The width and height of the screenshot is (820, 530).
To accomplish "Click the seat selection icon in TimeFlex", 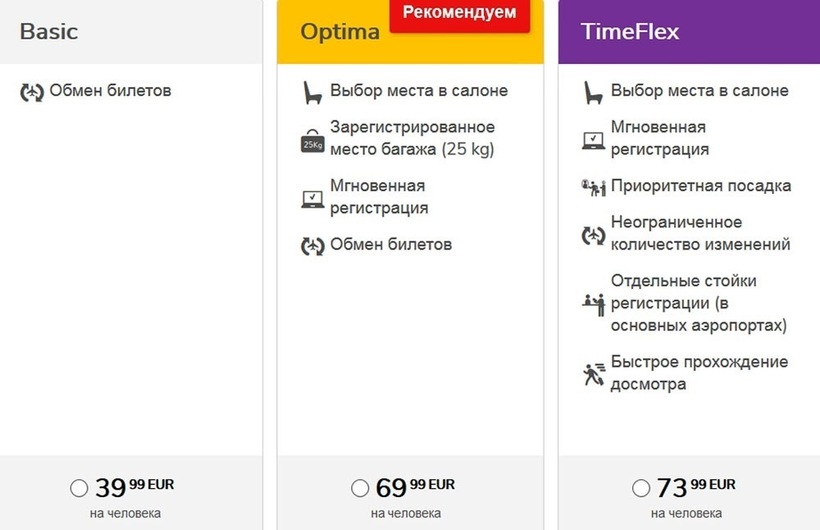I will point(593,93).
